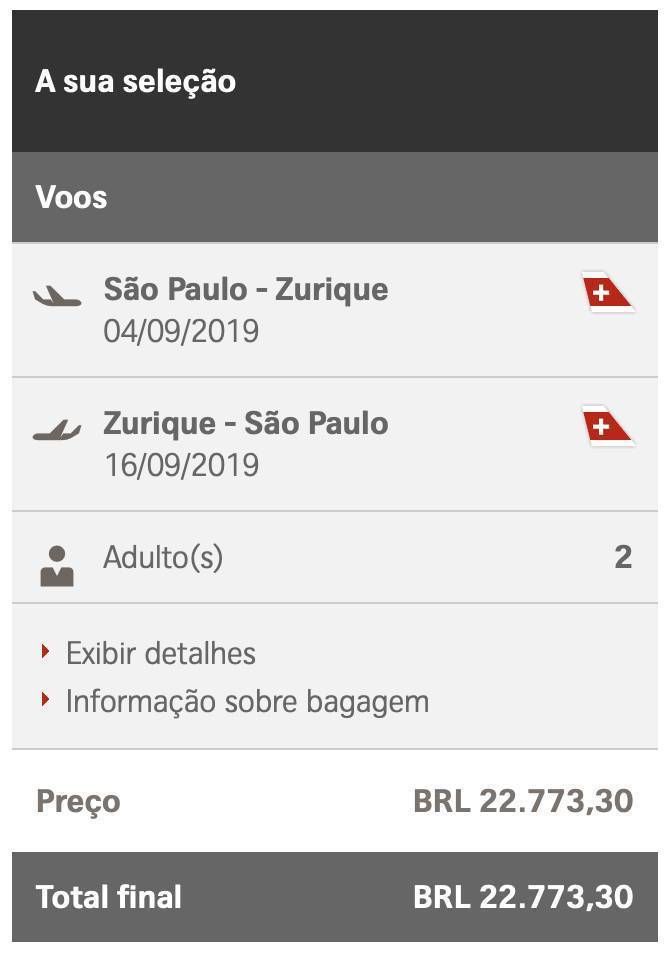Click the Total final amount BRL 22.773,30

click(x=523, y=897)
